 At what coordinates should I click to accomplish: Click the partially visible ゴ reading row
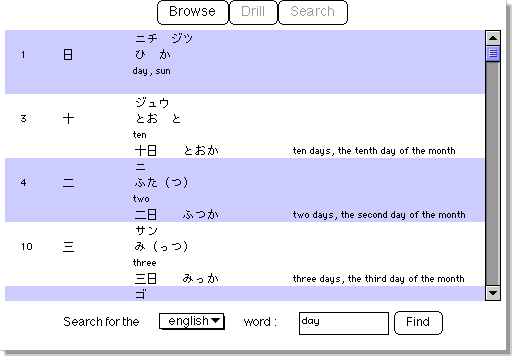(245, 293)
